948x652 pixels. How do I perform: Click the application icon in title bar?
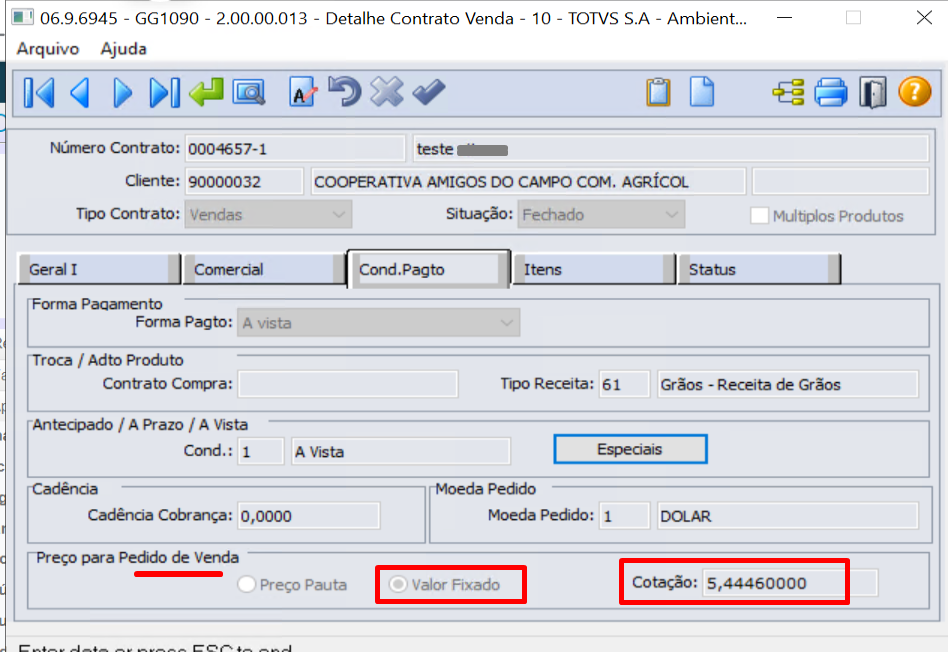[22, 17]
